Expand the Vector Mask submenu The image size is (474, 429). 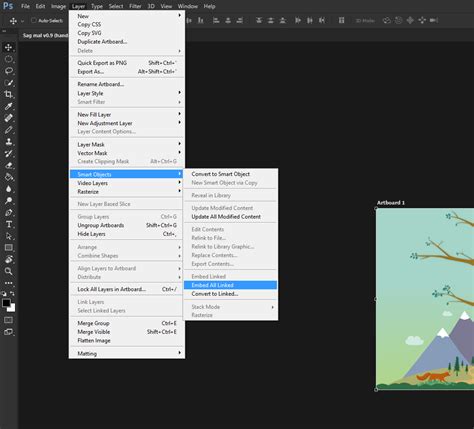pyautogui.click(x=127, y=153)
